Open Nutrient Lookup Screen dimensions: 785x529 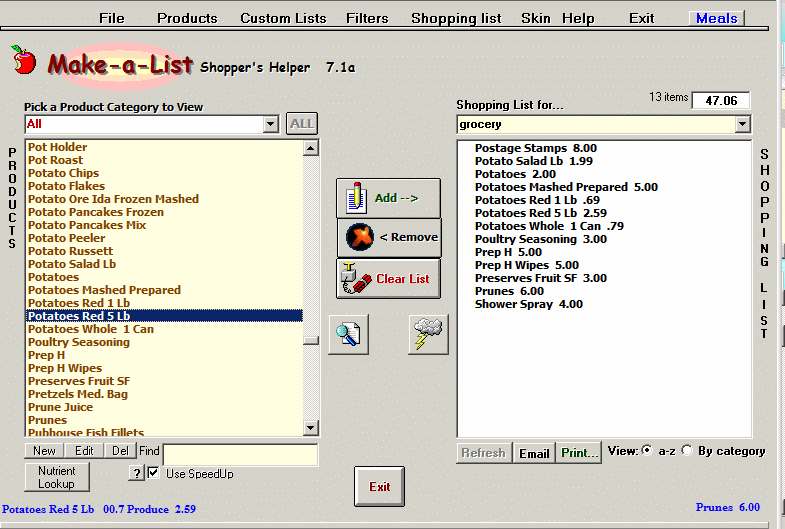click(57, 477)
